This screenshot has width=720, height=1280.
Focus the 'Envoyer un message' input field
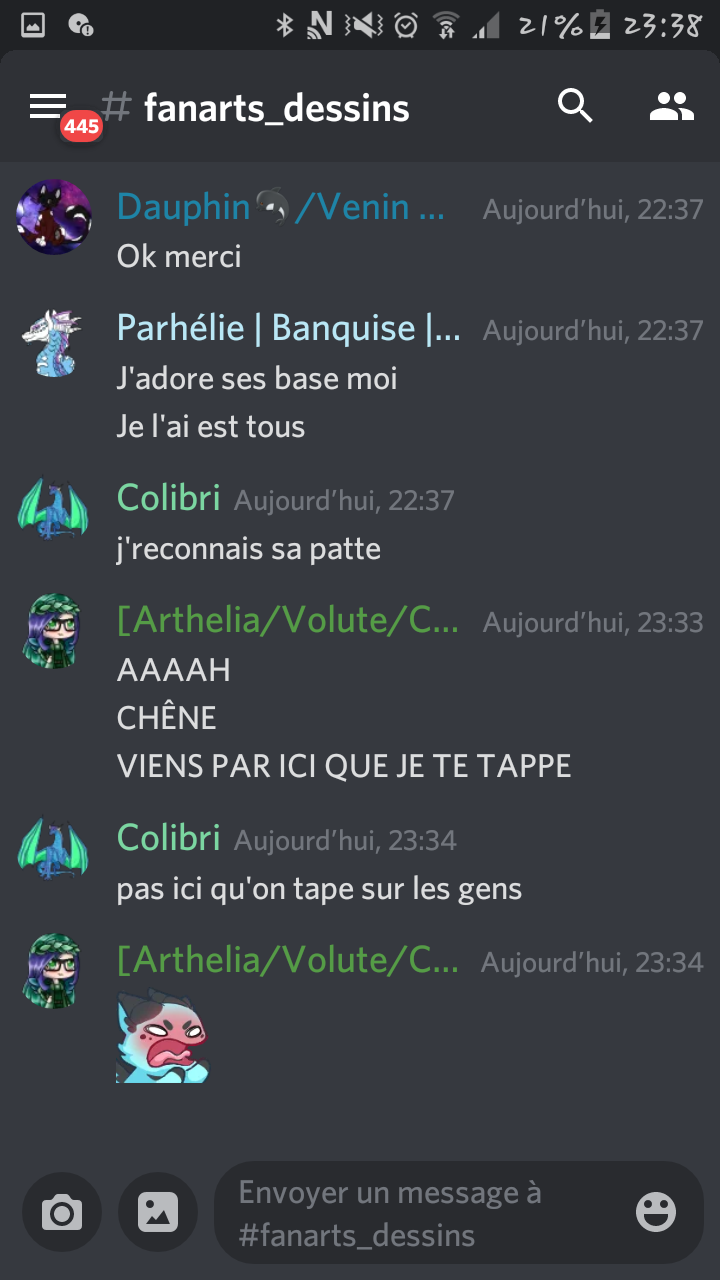click(425, 1213)
